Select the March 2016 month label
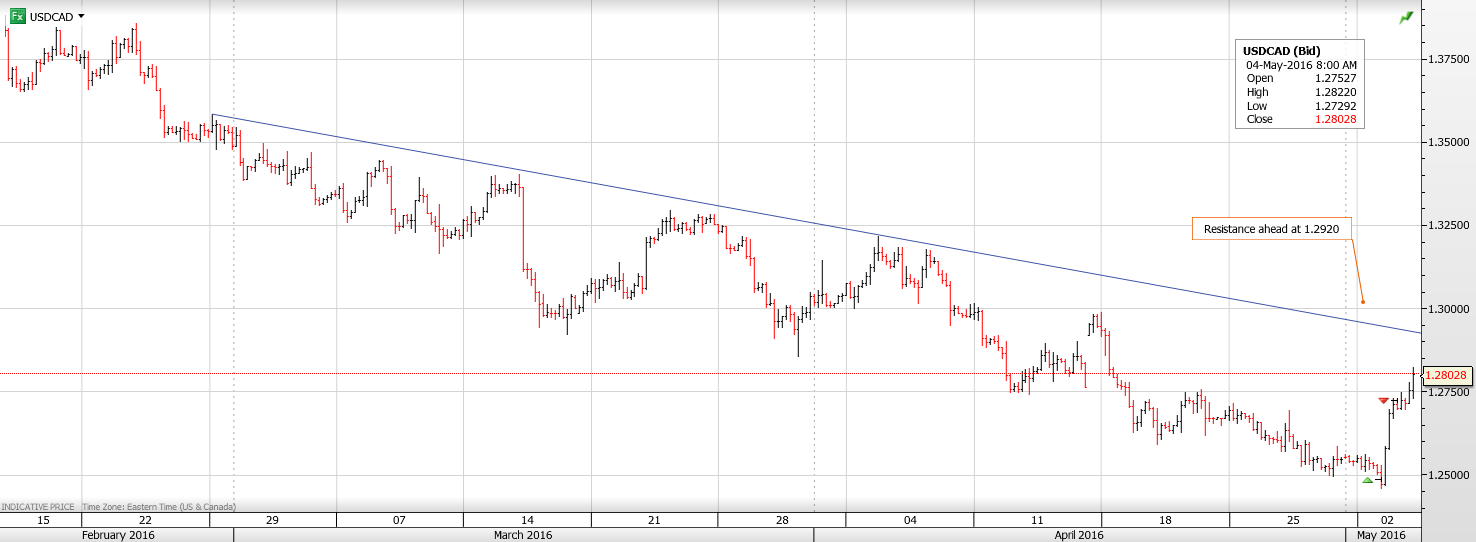Viewport: 1476px width, 542px height. pyautogui.click(x=523, y=535)
